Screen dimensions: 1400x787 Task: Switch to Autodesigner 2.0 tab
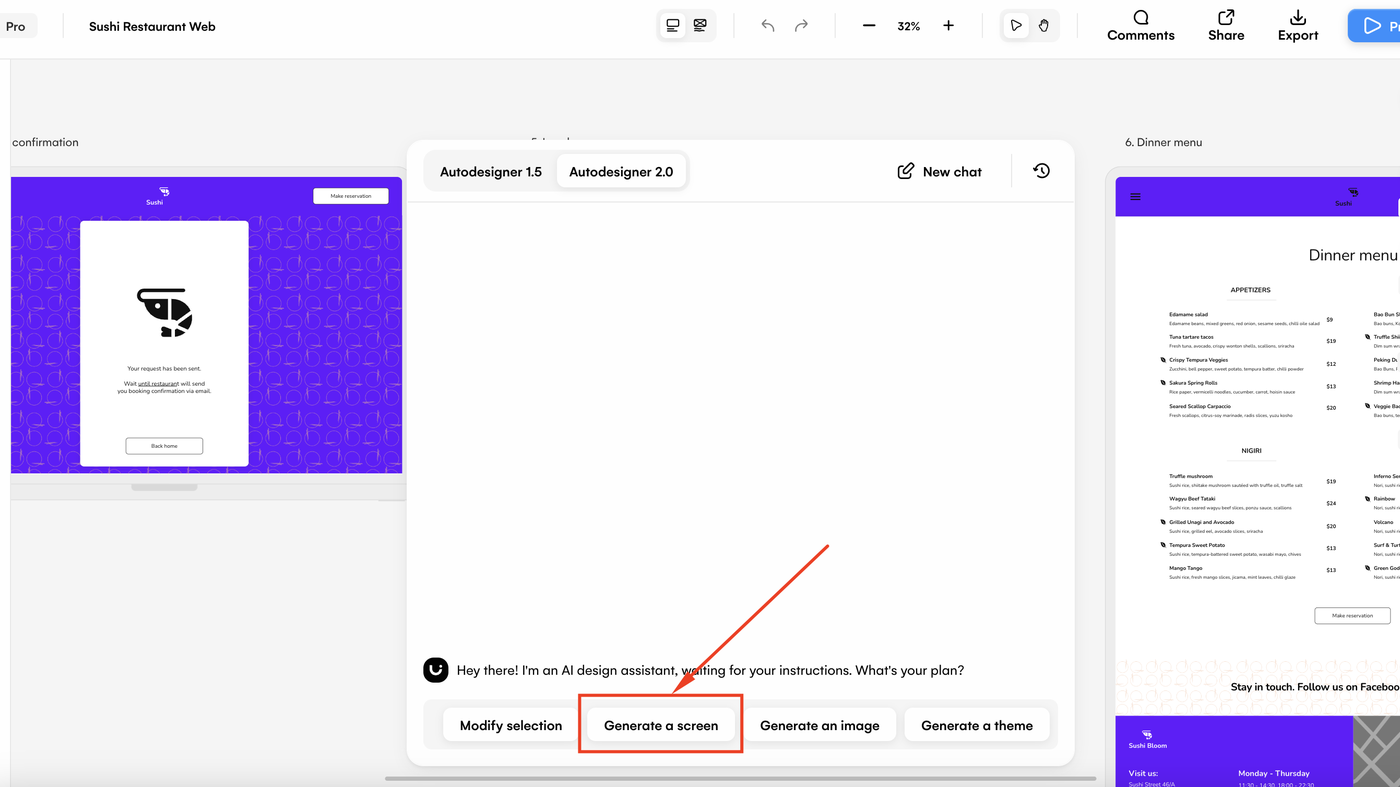[x=621, y=172]
